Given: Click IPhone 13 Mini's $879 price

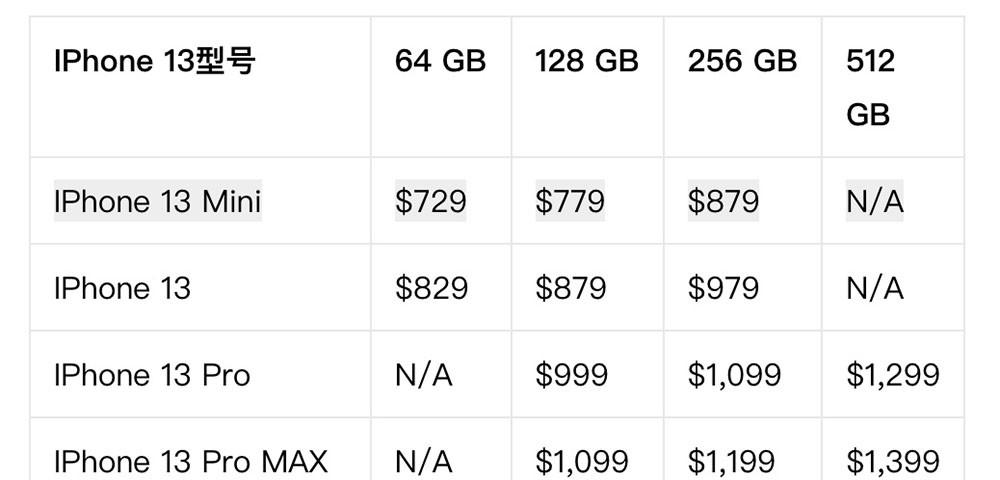Looking at the screenshot, I should (x=723, y=202).
